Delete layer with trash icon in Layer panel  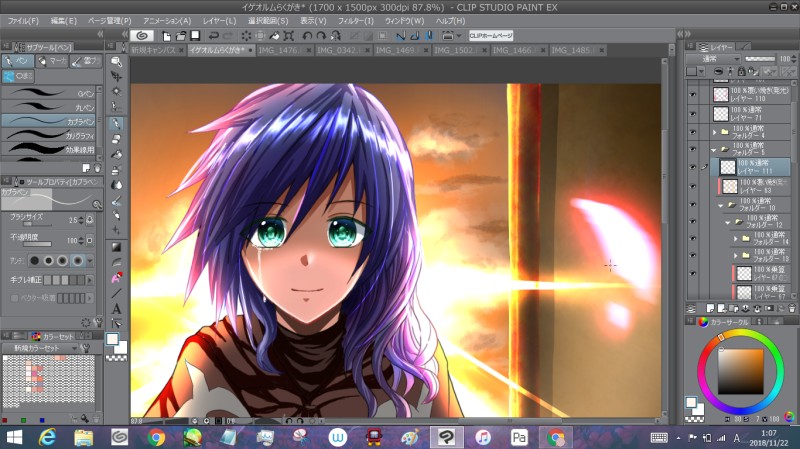click(x=792, y=308)
